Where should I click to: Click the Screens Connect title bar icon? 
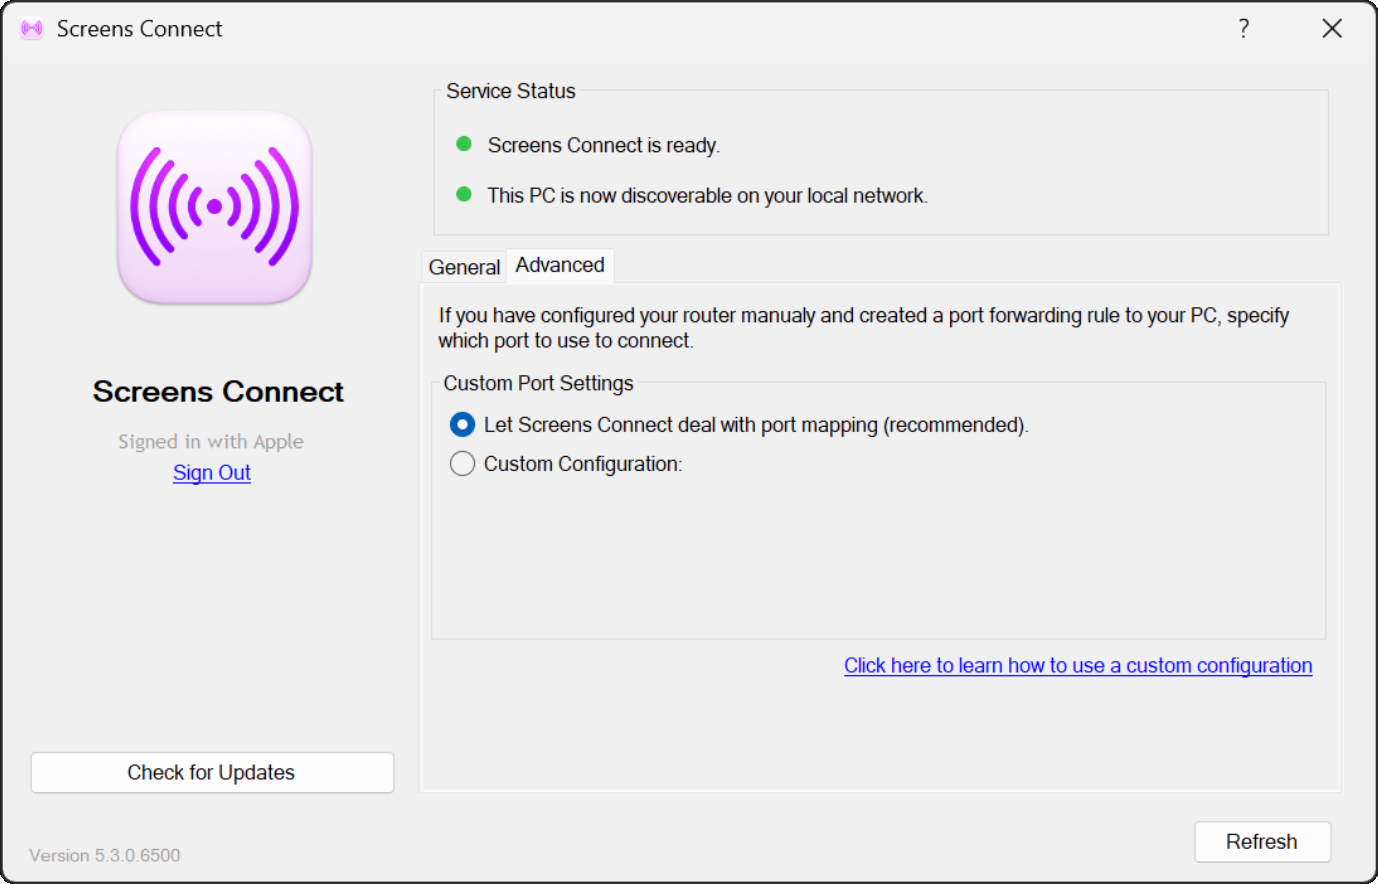point(32,29)
